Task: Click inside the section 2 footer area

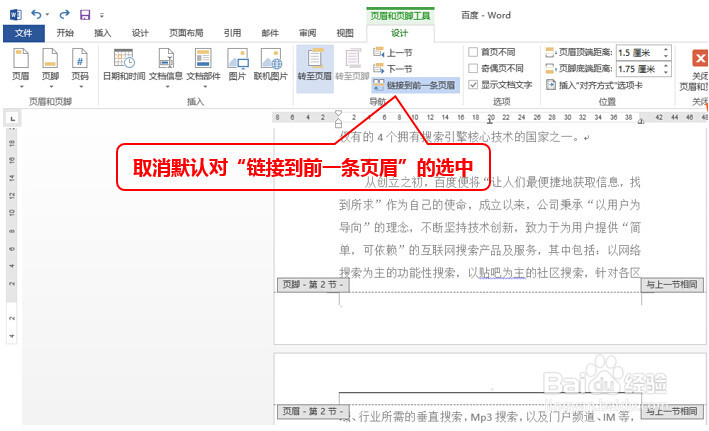Action: coord(490,318)
